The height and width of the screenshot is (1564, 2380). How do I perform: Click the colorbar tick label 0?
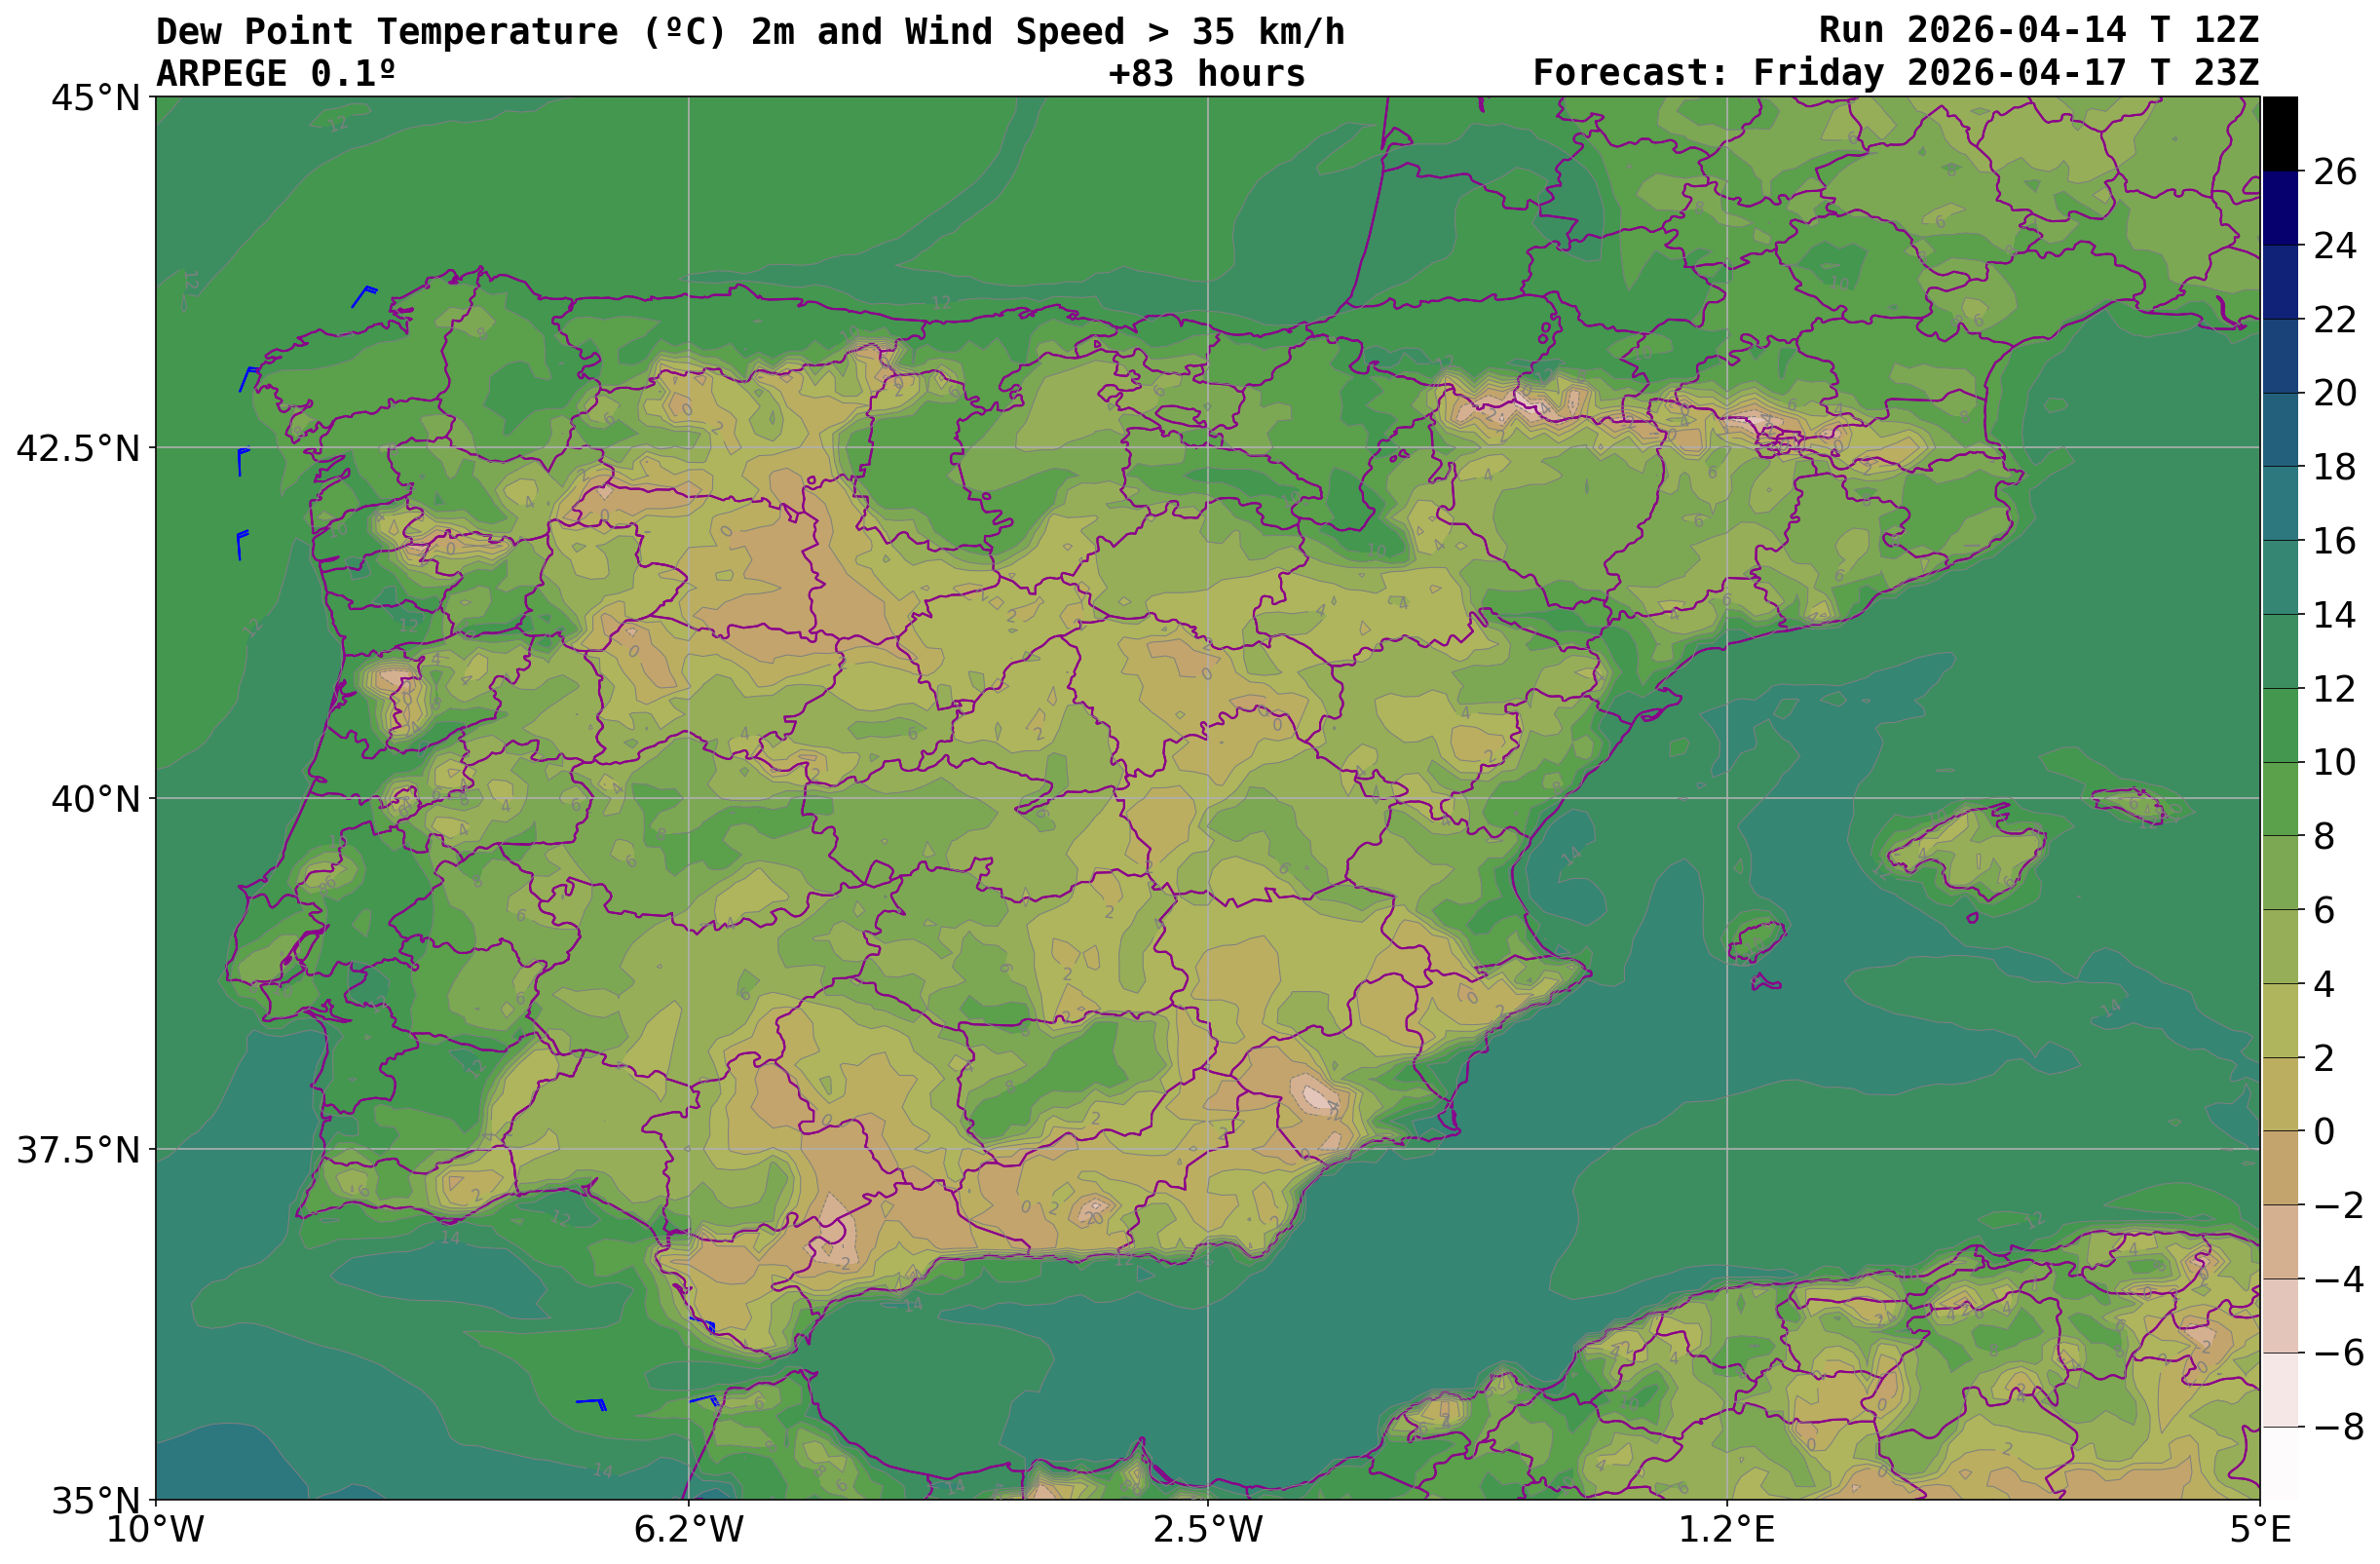tap(2324, 1132)
